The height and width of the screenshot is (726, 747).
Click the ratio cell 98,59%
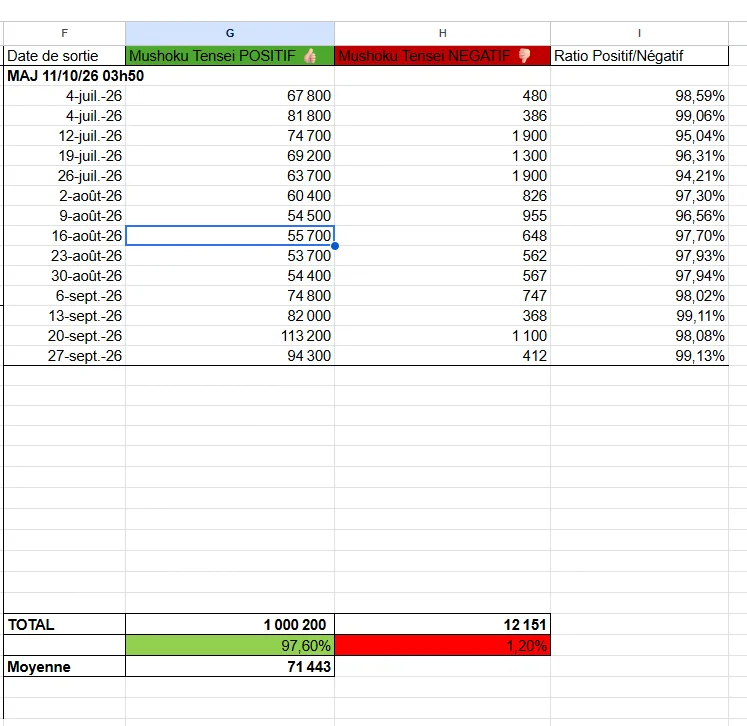(x=639, y=96)
